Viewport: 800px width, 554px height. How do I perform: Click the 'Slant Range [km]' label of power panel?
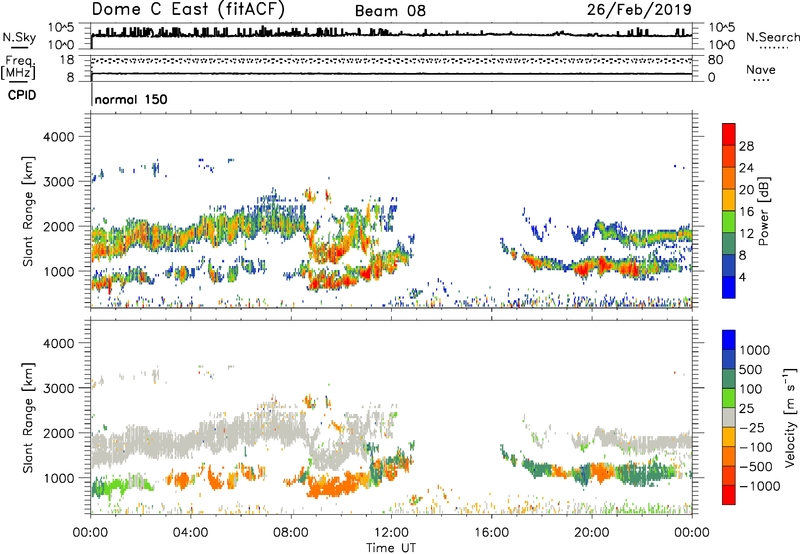28,211
